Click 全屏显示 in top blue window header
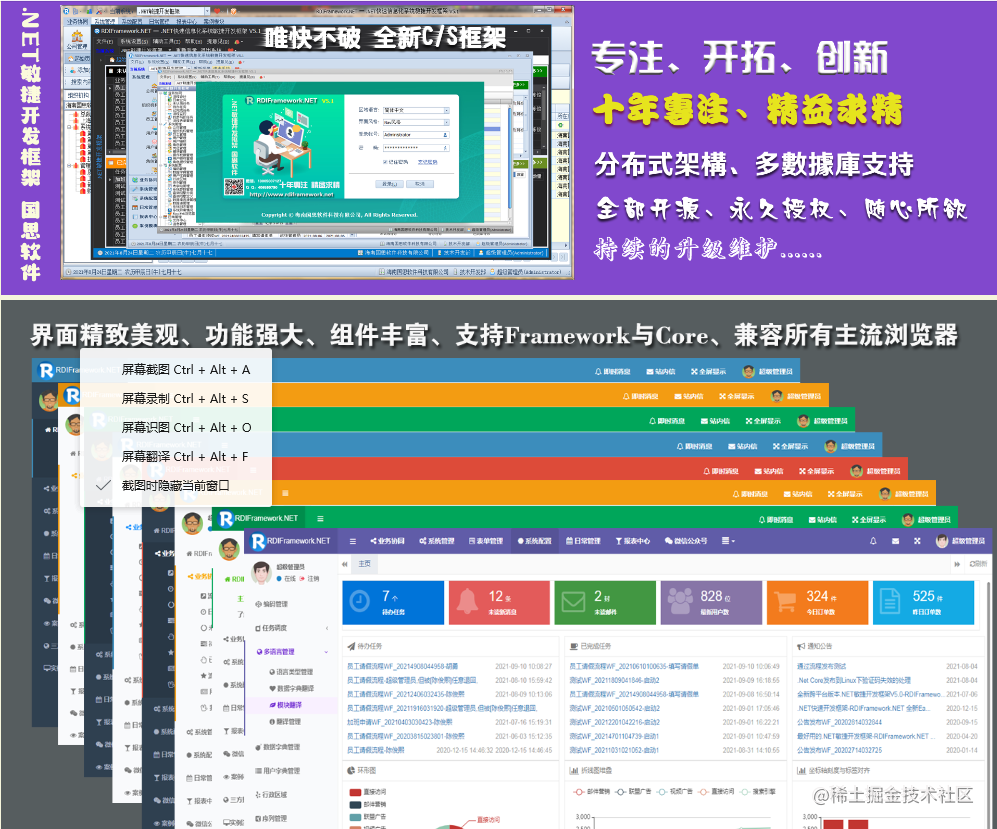Viewport: 997px width, 829px height. point(708,371)
